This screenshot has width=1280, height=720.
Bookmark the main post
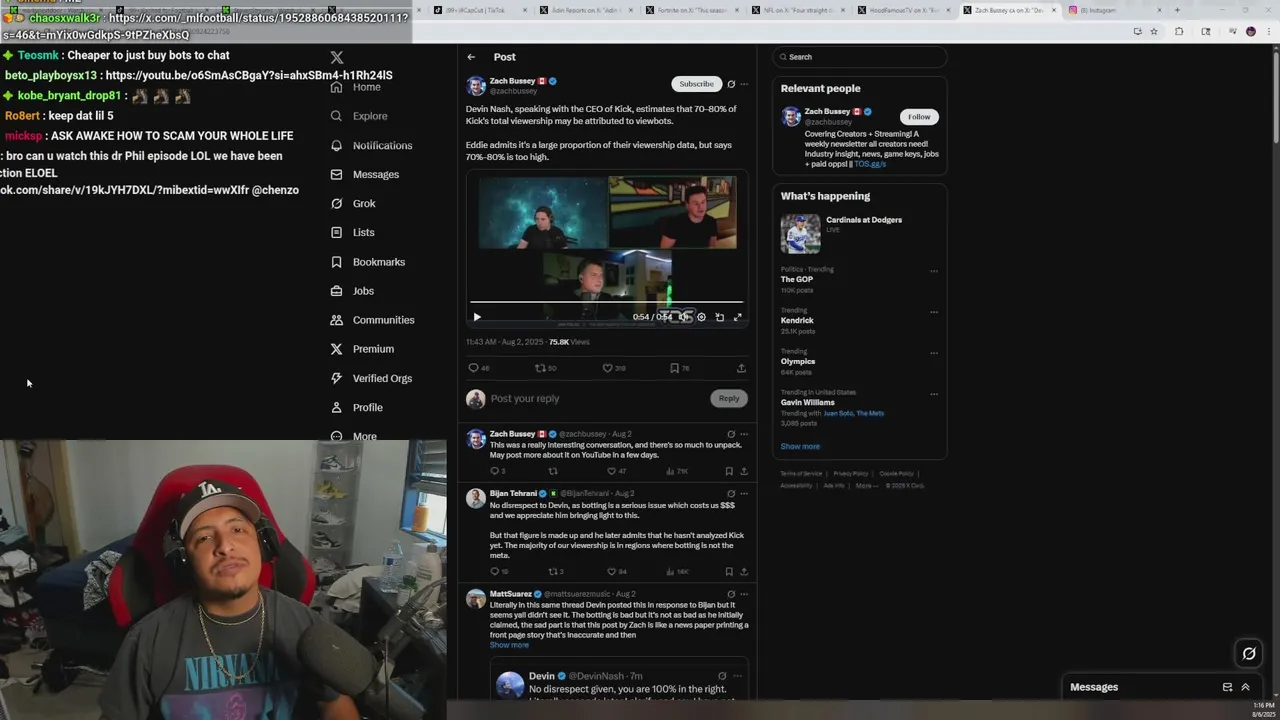(x=674, y=368)
